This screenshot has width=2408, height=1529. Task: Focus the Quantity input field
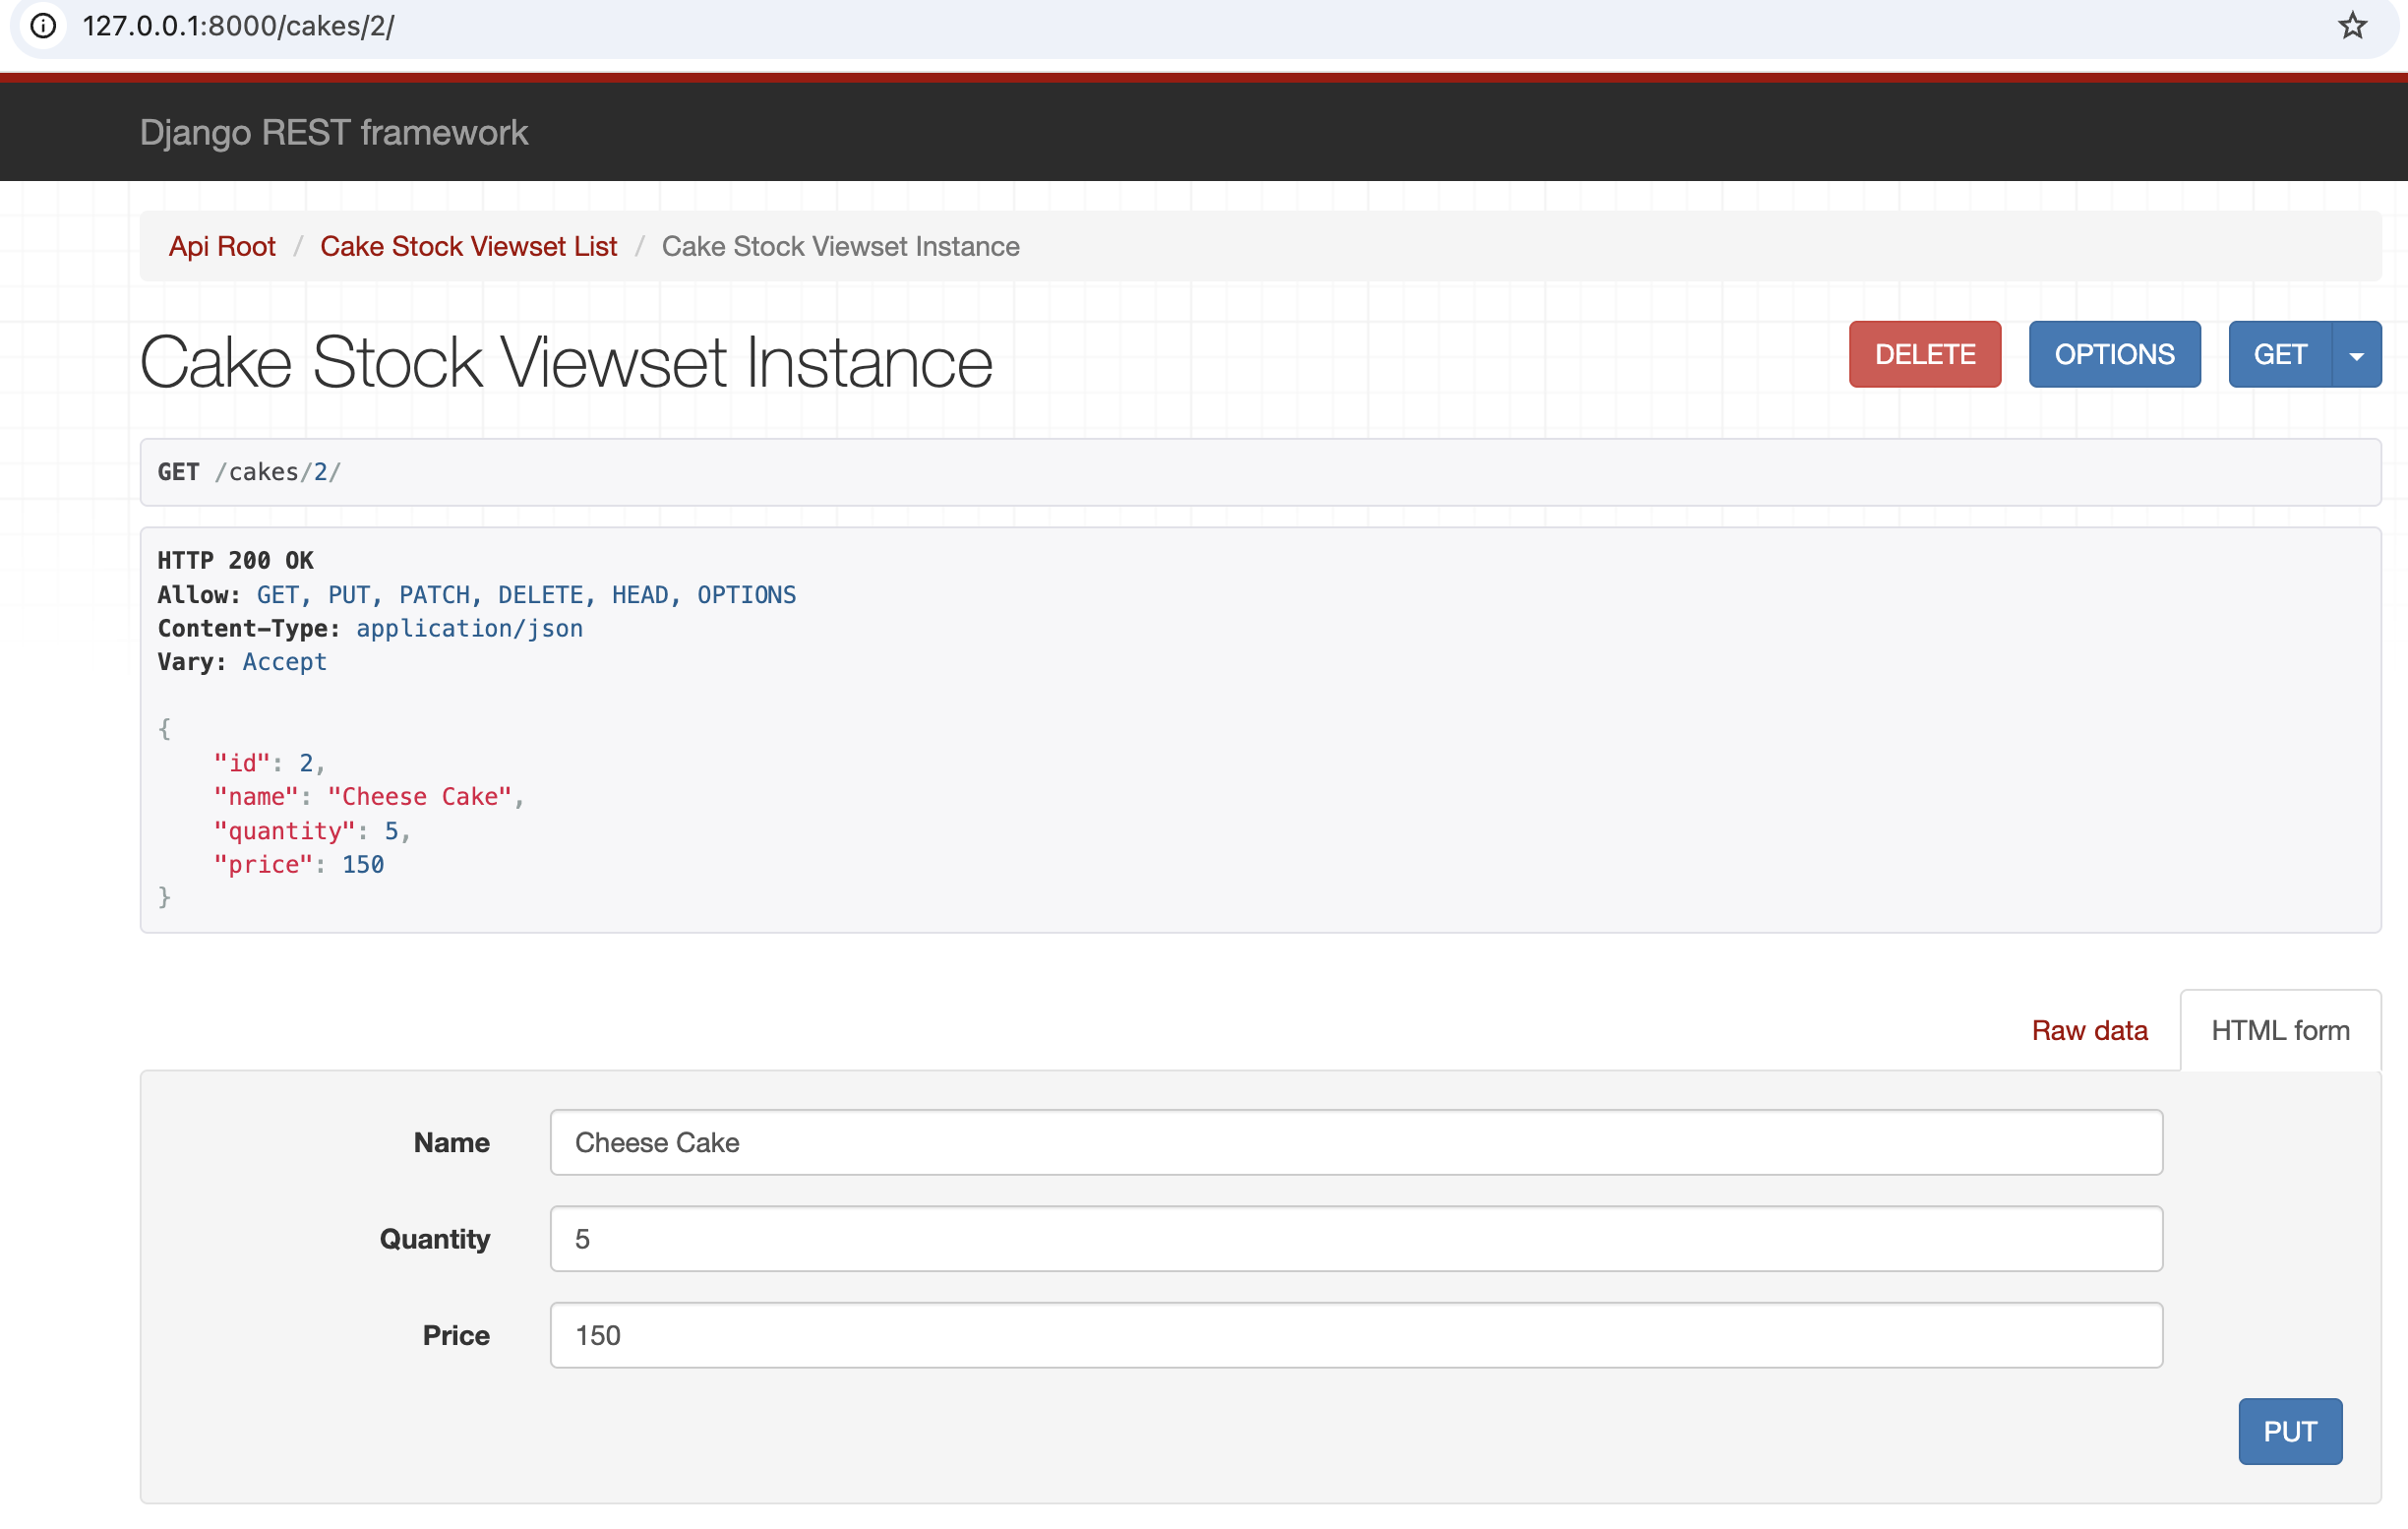[x=1355, y=1238]
